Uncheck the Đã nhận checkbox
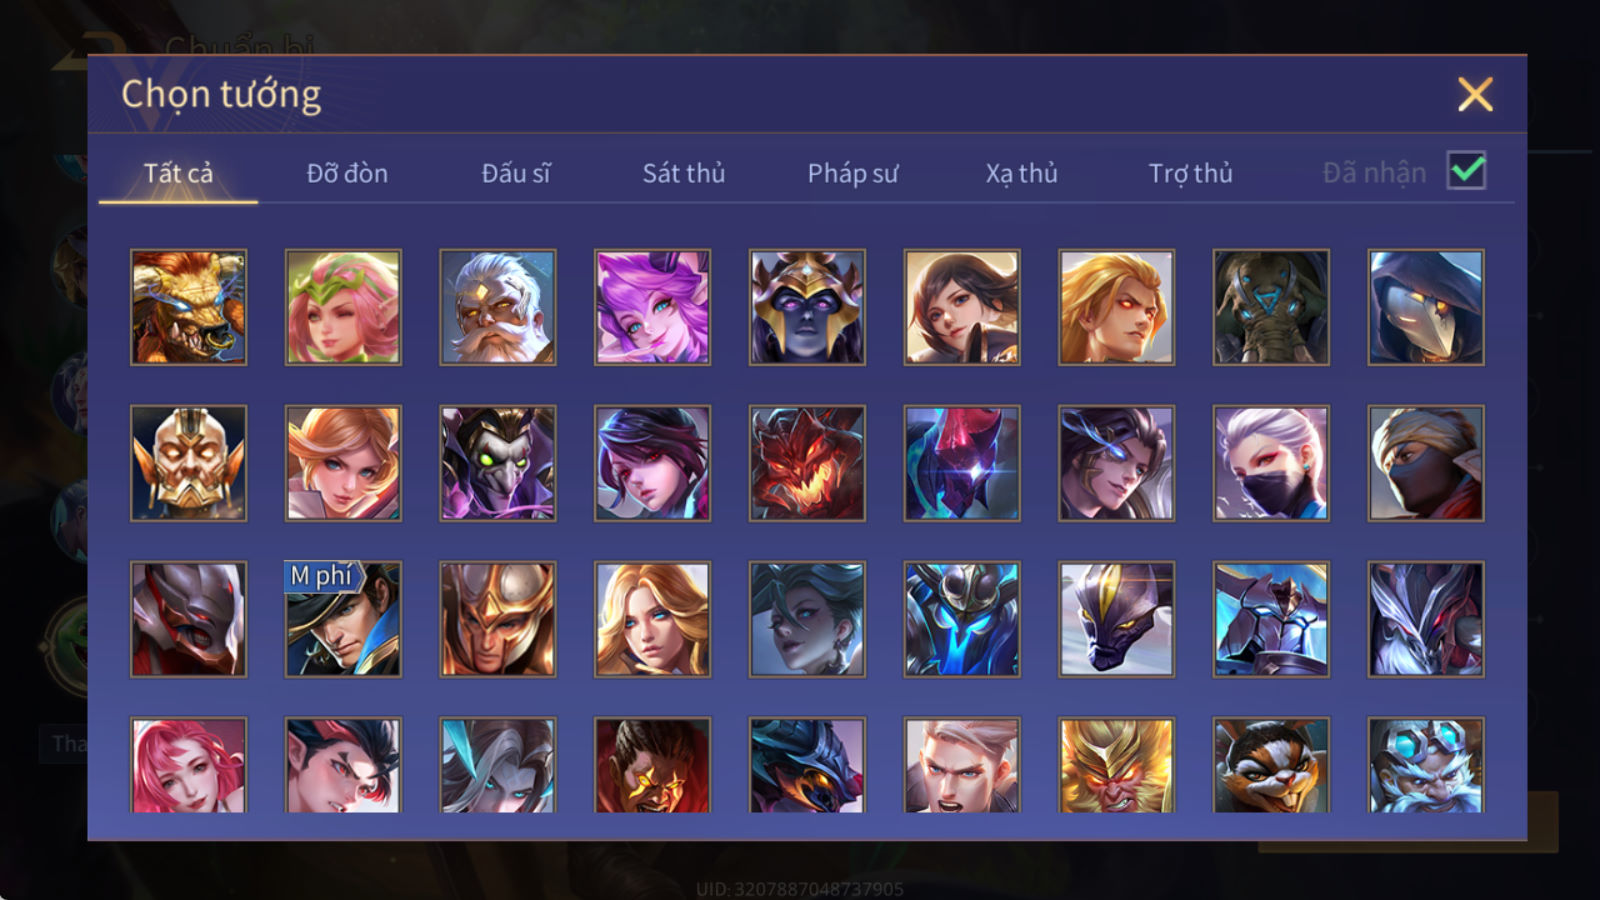1600x900 pixels. 1466,171
